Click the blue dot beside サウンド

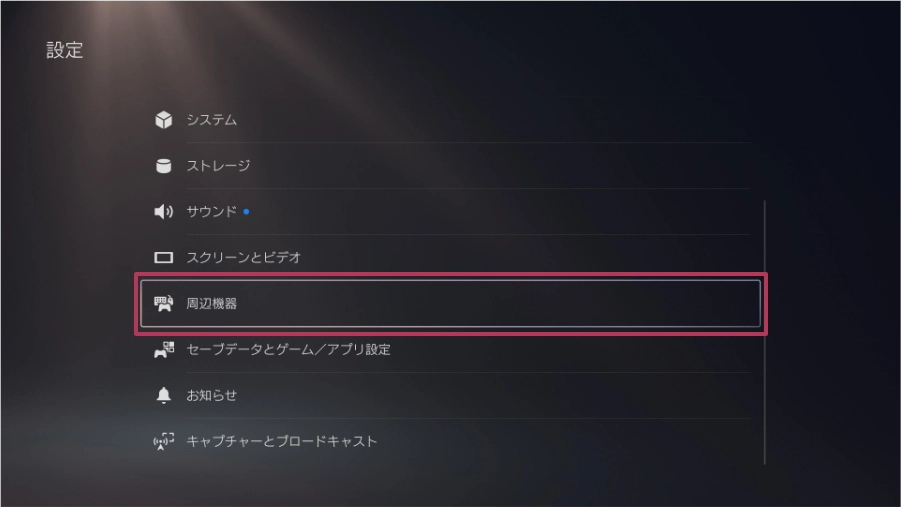click(x=246, y=212)
